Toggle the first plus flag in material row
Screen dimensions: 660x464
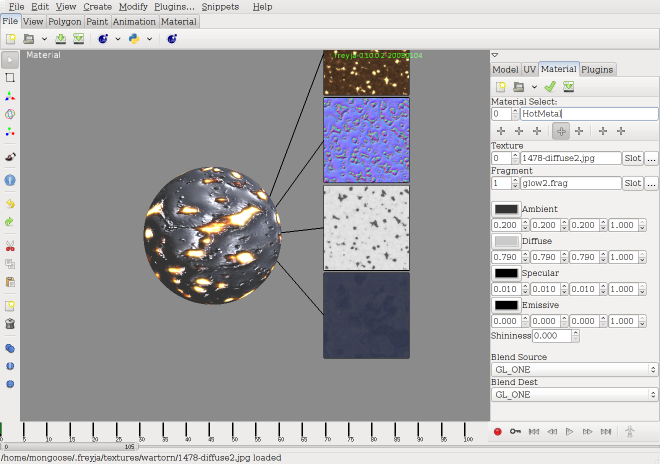(x=501, y=131)
